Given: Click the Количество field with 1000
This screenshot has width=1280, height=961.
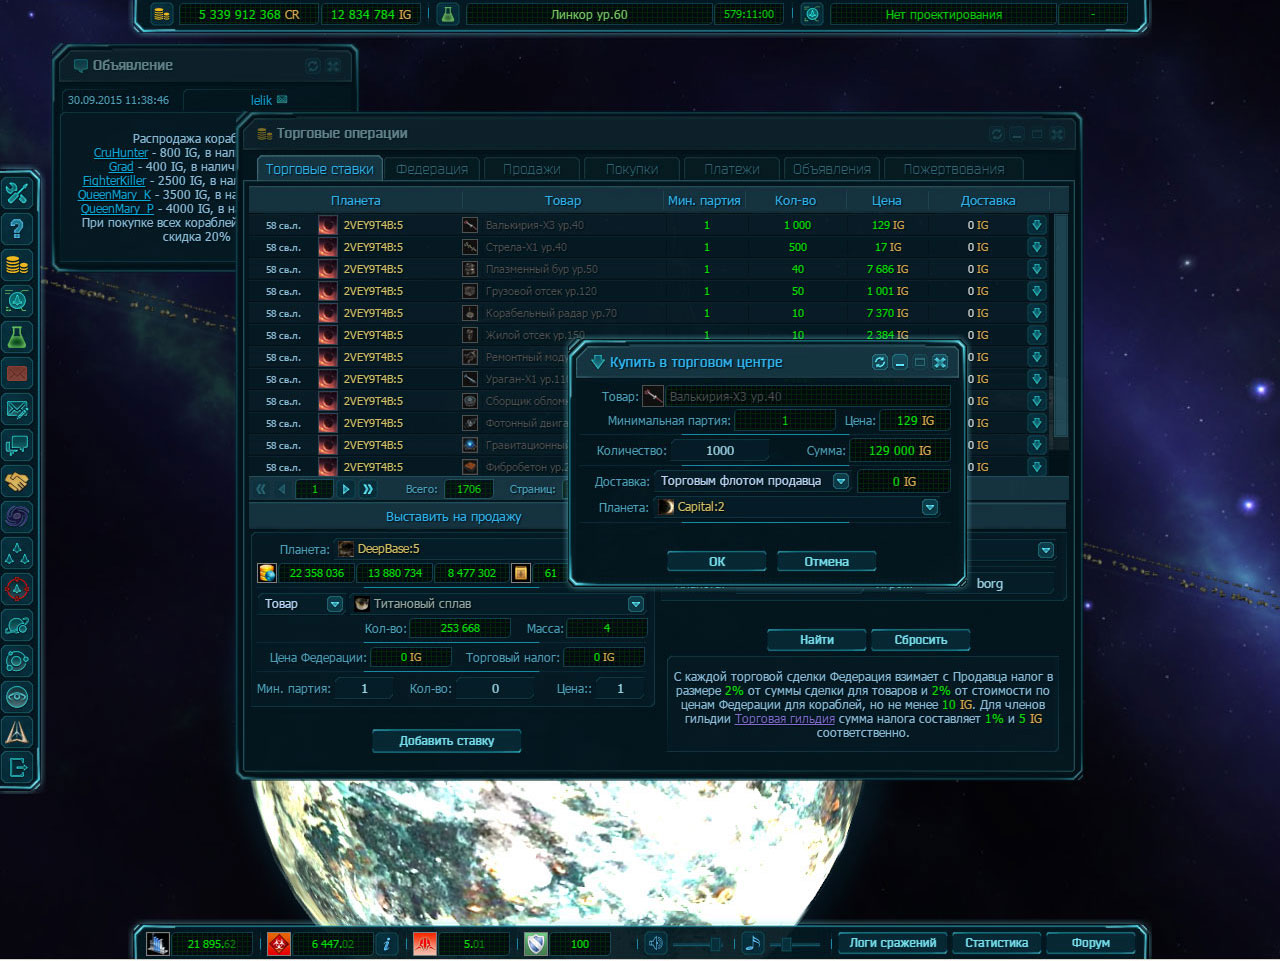Looking at the screenshot, I should pos(720,451).
